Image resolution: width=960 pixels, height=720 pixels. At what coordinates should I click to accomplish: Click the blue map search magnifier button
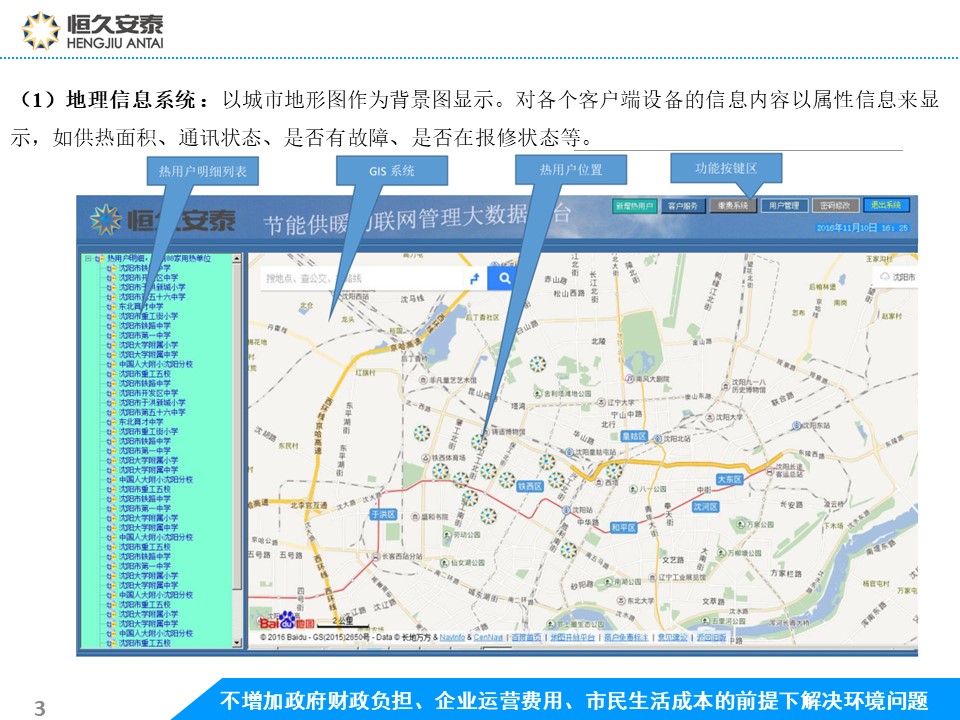point(505,279)
